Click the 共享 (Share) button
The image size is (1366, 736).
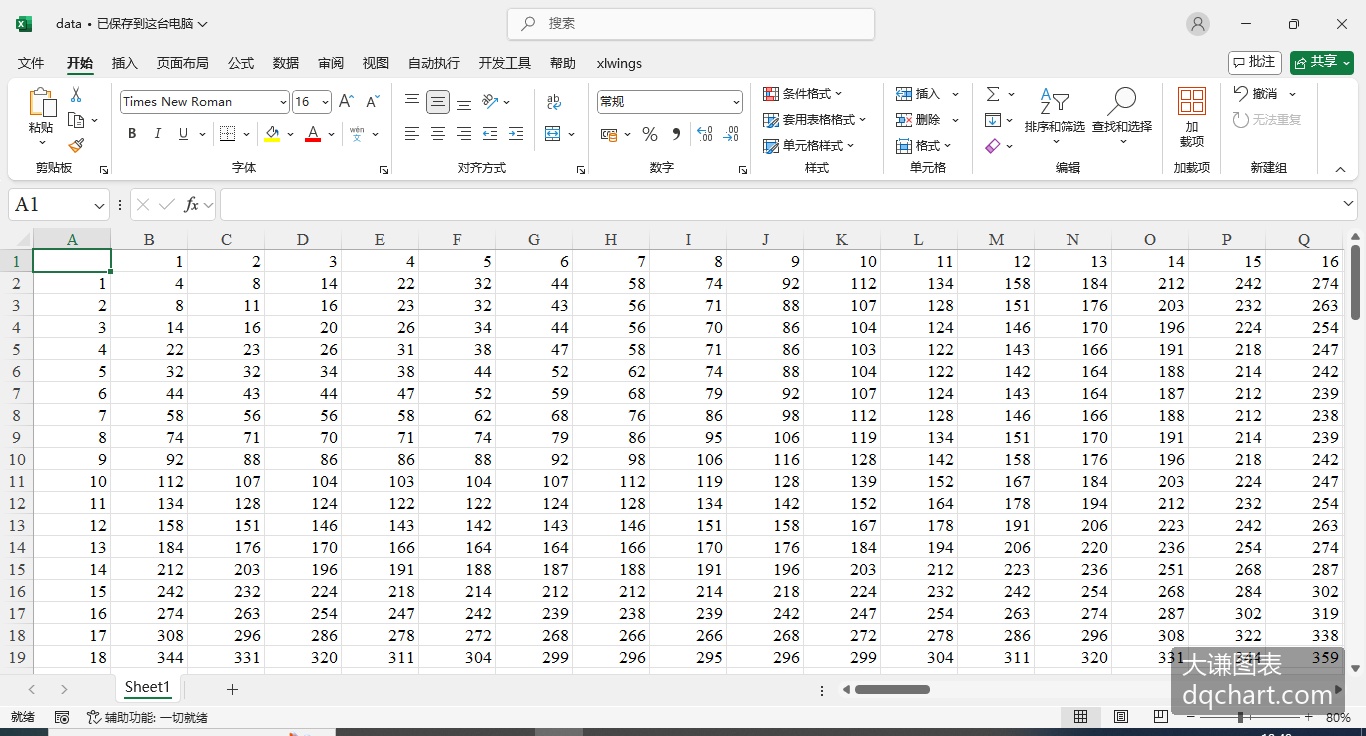(x=1321, y=62)
